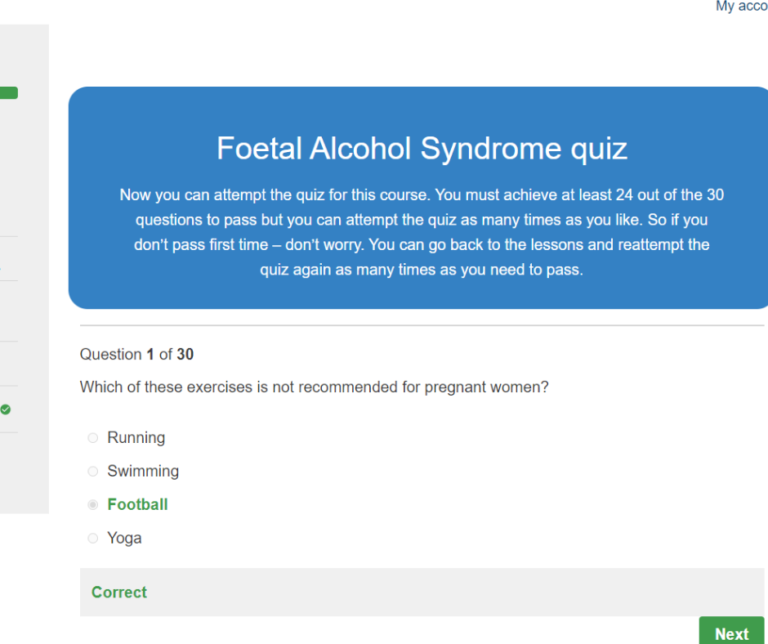
Task: Click the green progress bar in sidebar
Action: [x=8, y=93]
